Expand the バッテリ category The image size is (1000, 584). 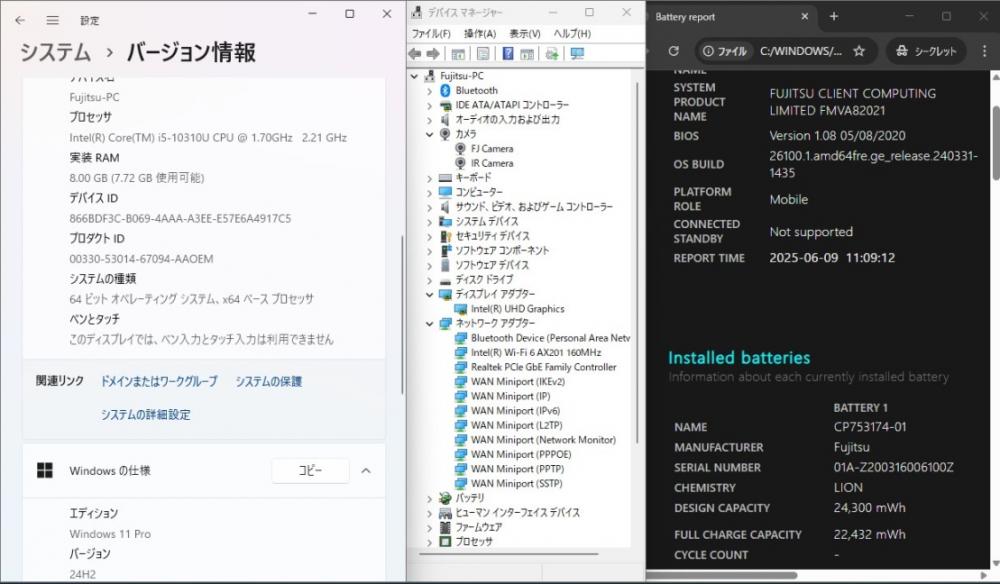429,499
